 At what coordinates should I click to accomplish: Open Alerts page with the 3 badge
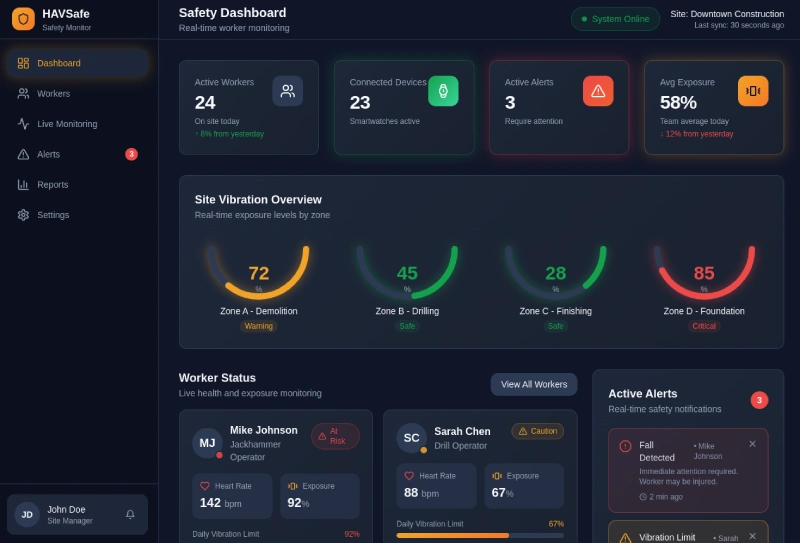click(78, 154)
